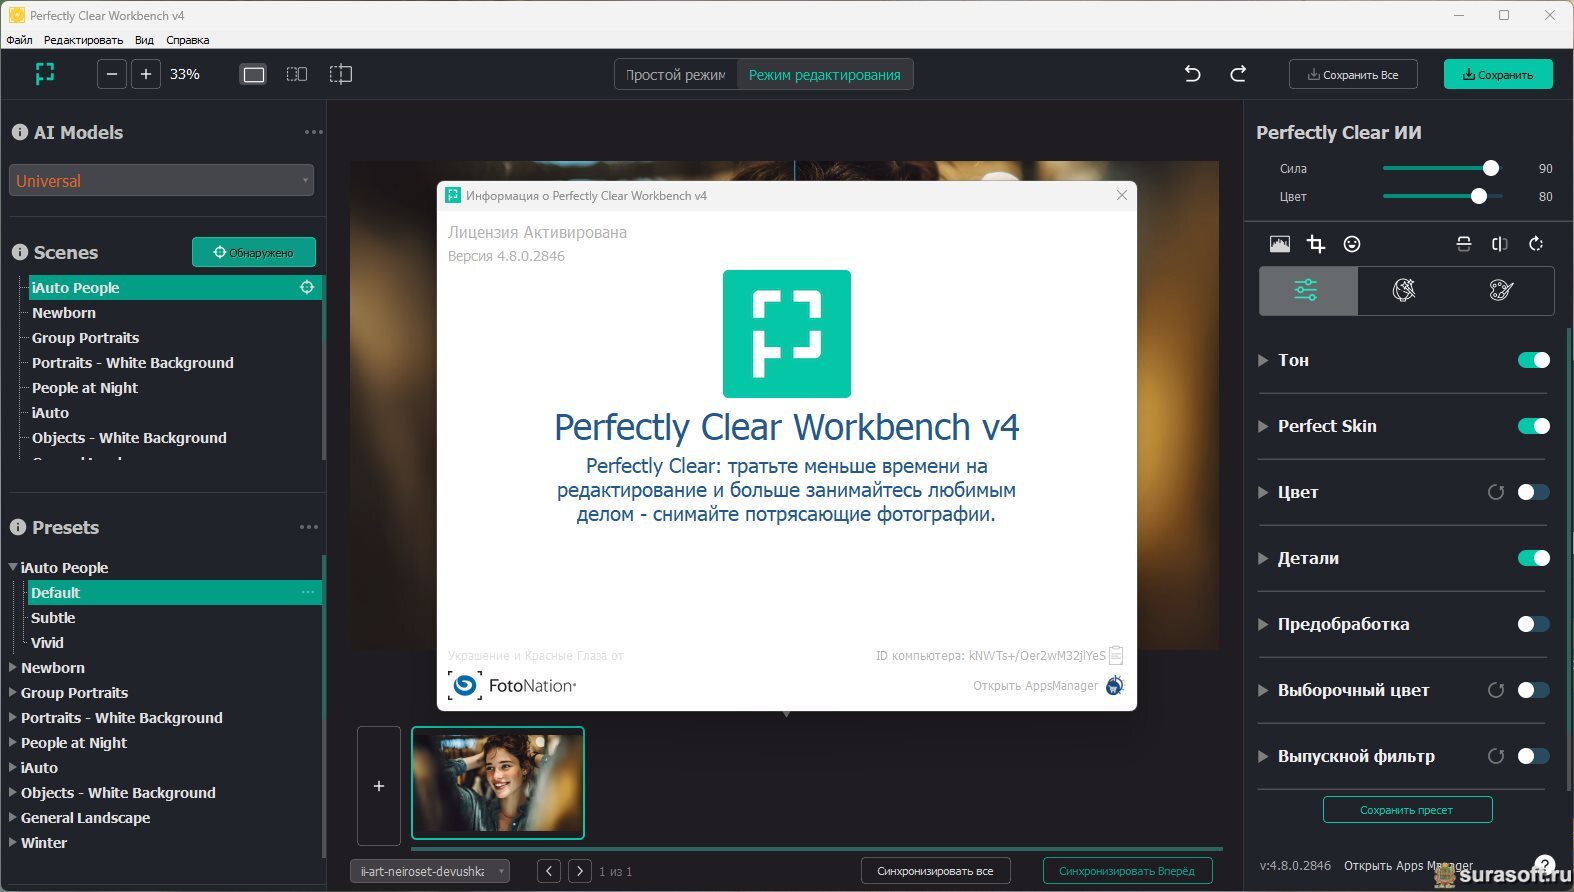Click the Сила slider handle
The height and width of the screenshot is (892, 1574).
tap(1491, 168)
